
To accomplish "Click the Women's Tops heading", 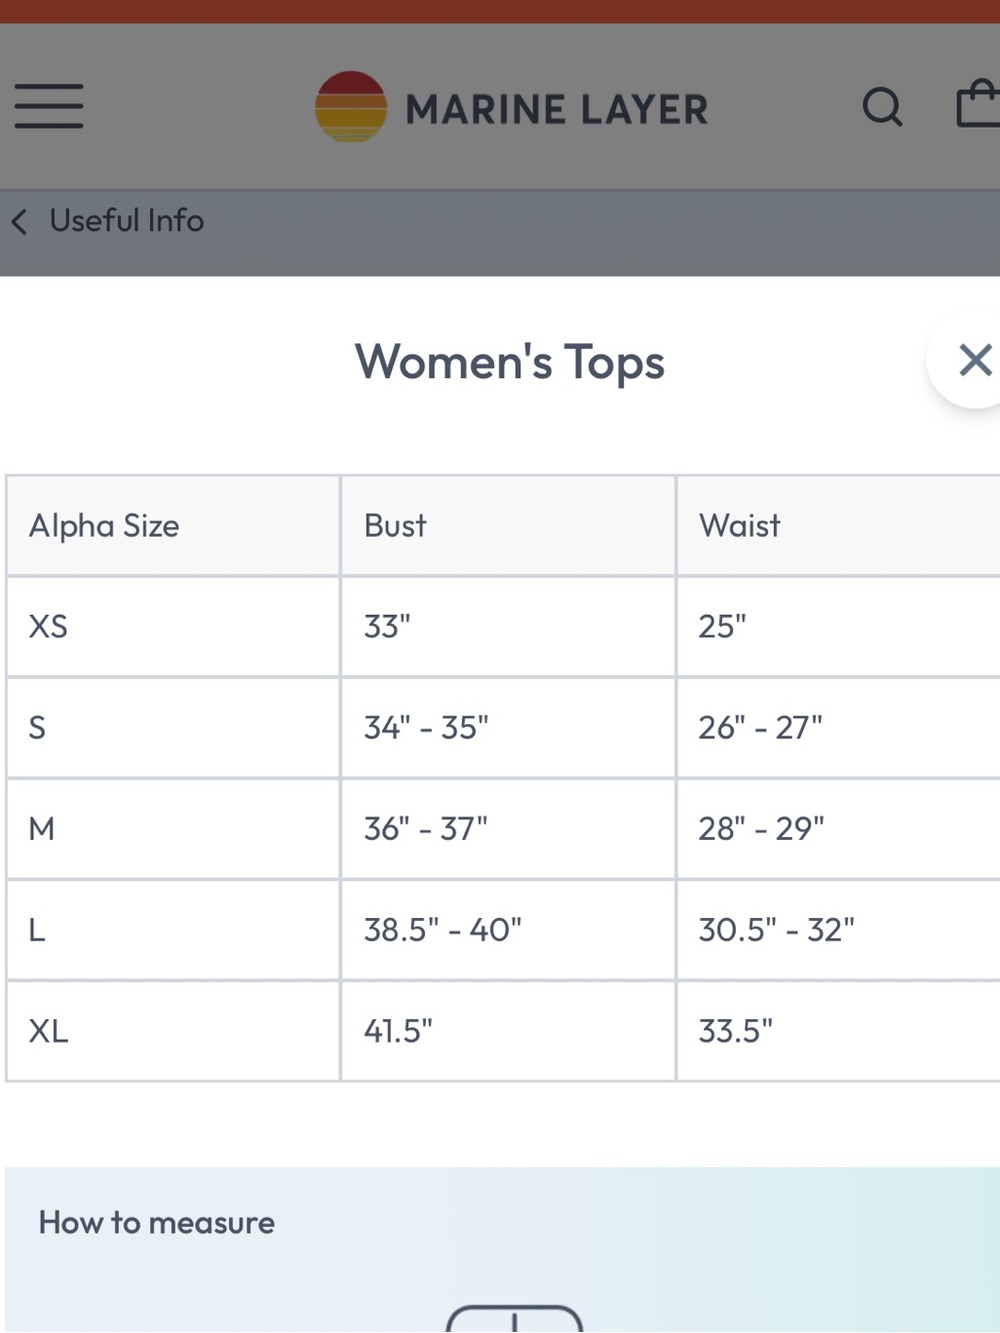I will pyautogui.click(x=510, y=362).
